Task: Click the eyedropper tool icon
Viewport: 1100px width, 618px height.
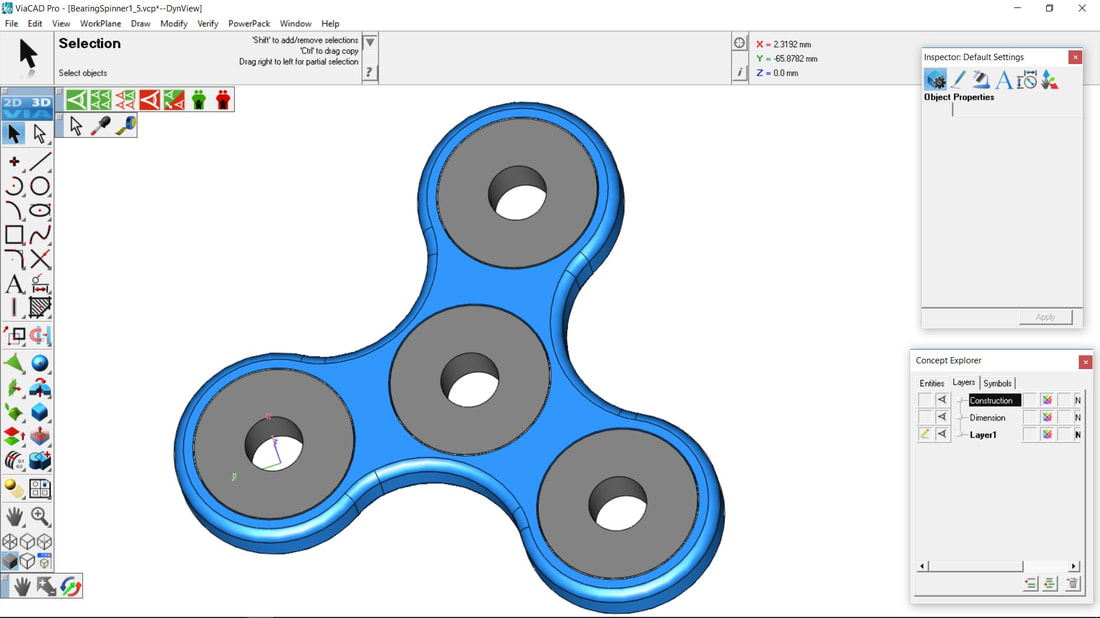Action: coord(101,126)
